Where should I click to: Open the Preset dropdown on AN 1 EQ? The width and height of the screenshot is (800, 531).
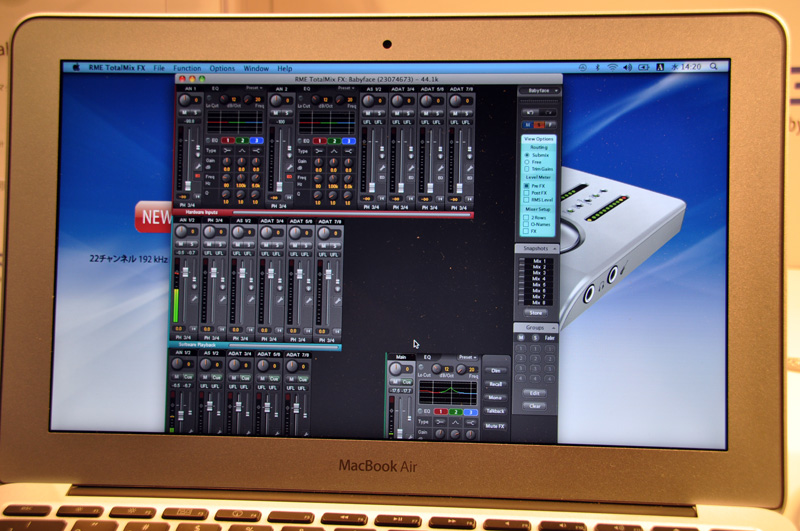[254, 89]
